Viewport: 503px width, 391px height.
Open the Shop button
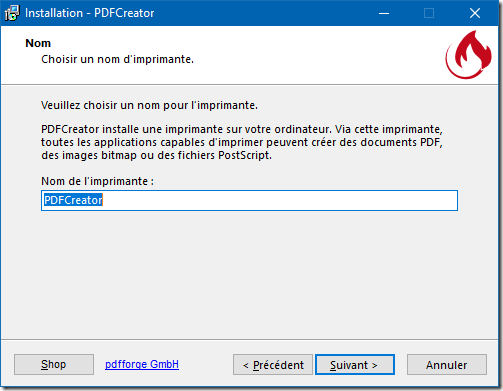point(54,364)
